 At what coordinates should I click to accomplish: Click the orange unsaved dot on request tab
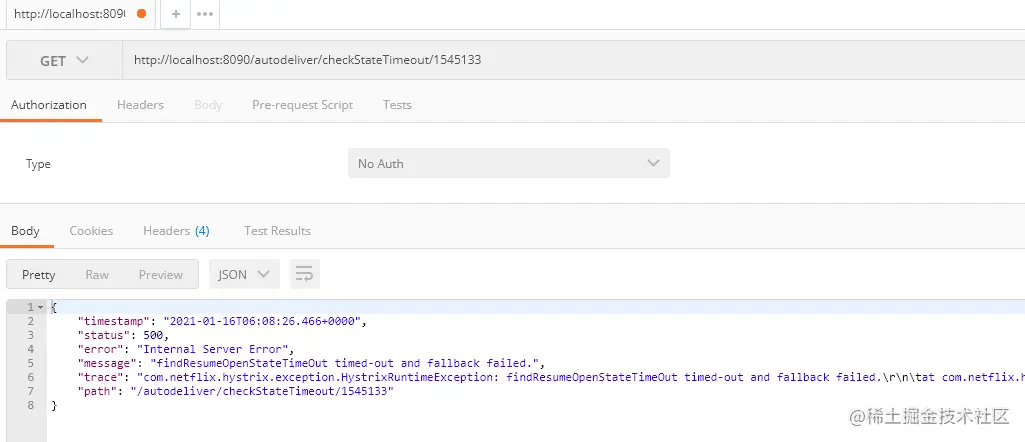[x=141, y=15]
